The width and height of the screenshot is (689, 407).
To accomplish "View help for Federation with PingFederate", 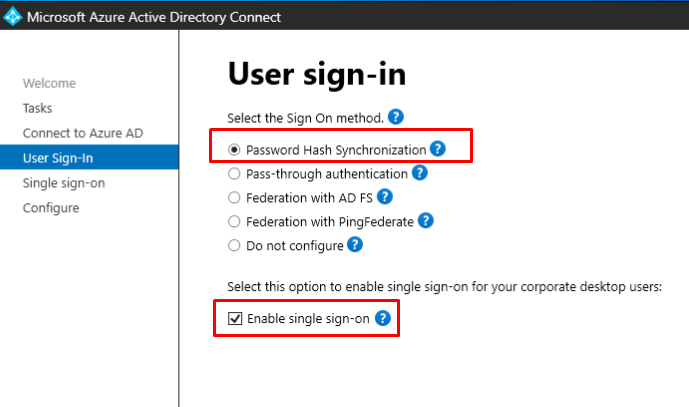I will pyautogui.click(x=425, y=221).
